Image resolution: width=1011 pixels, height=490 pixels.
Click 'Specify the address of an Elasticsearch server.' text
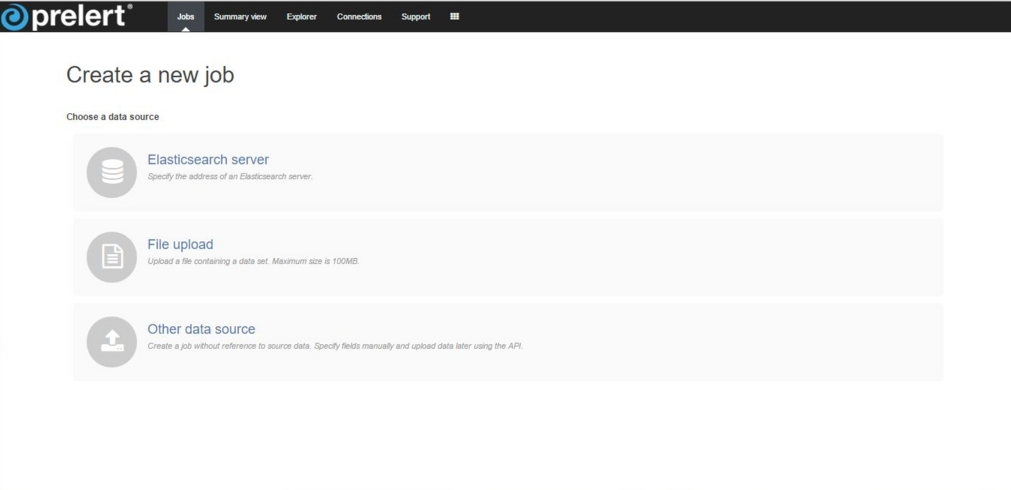coord(230,176)
